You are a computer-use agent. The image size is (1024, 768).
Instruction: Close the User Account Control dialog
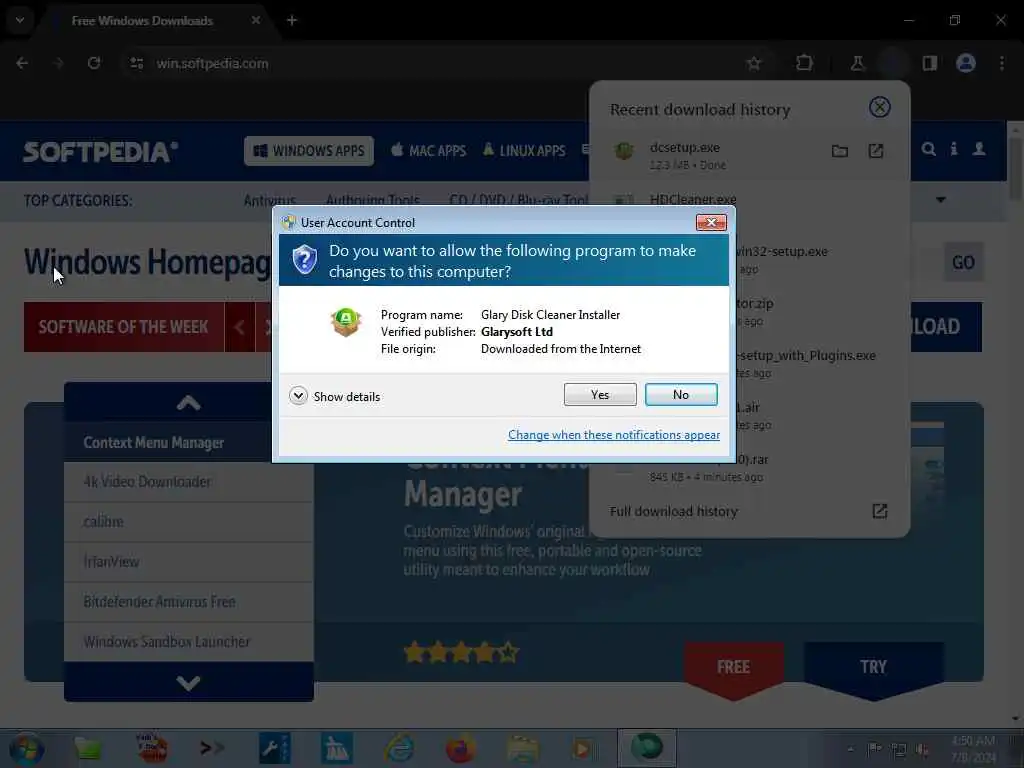click(x=711, y=223)
